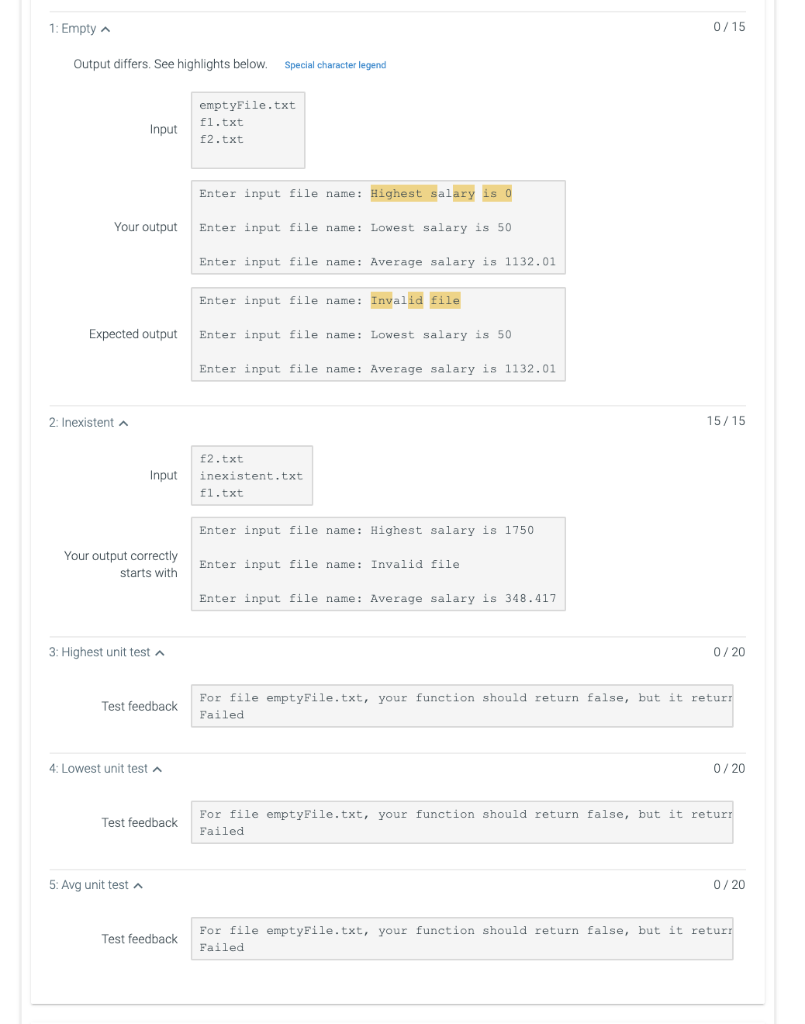The width and height of the screenshot is (805, 1024).
Task: Select the Input box listing emptyFile.txt
Action: click(x=248, y=129)
